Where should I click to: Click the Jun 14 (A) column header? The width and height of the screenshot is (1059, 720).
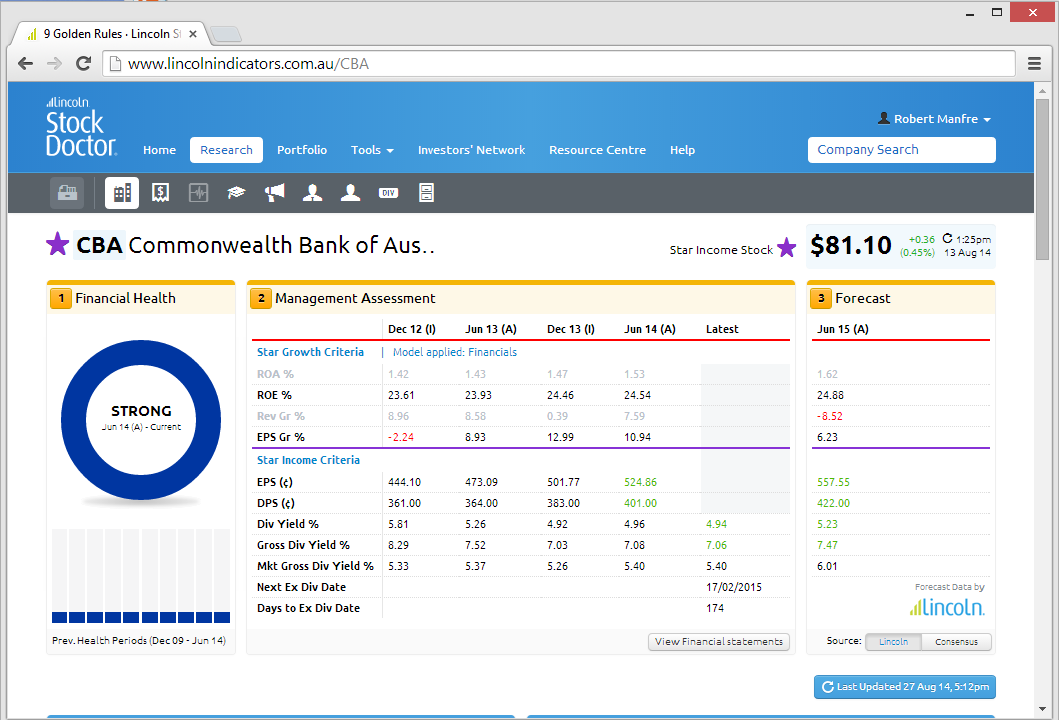(x=650, y=329)
